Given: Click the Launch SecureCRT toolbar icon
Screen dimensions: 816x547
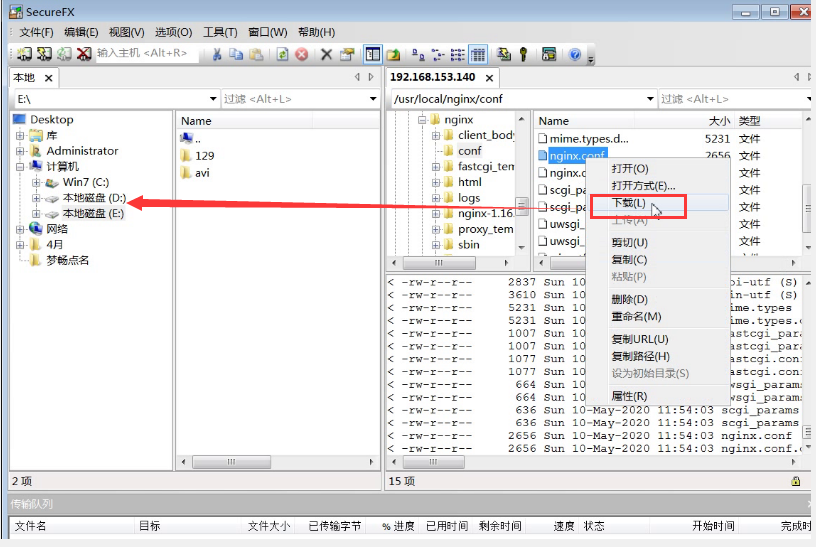Looking at the screenshot, I should 549,54.
